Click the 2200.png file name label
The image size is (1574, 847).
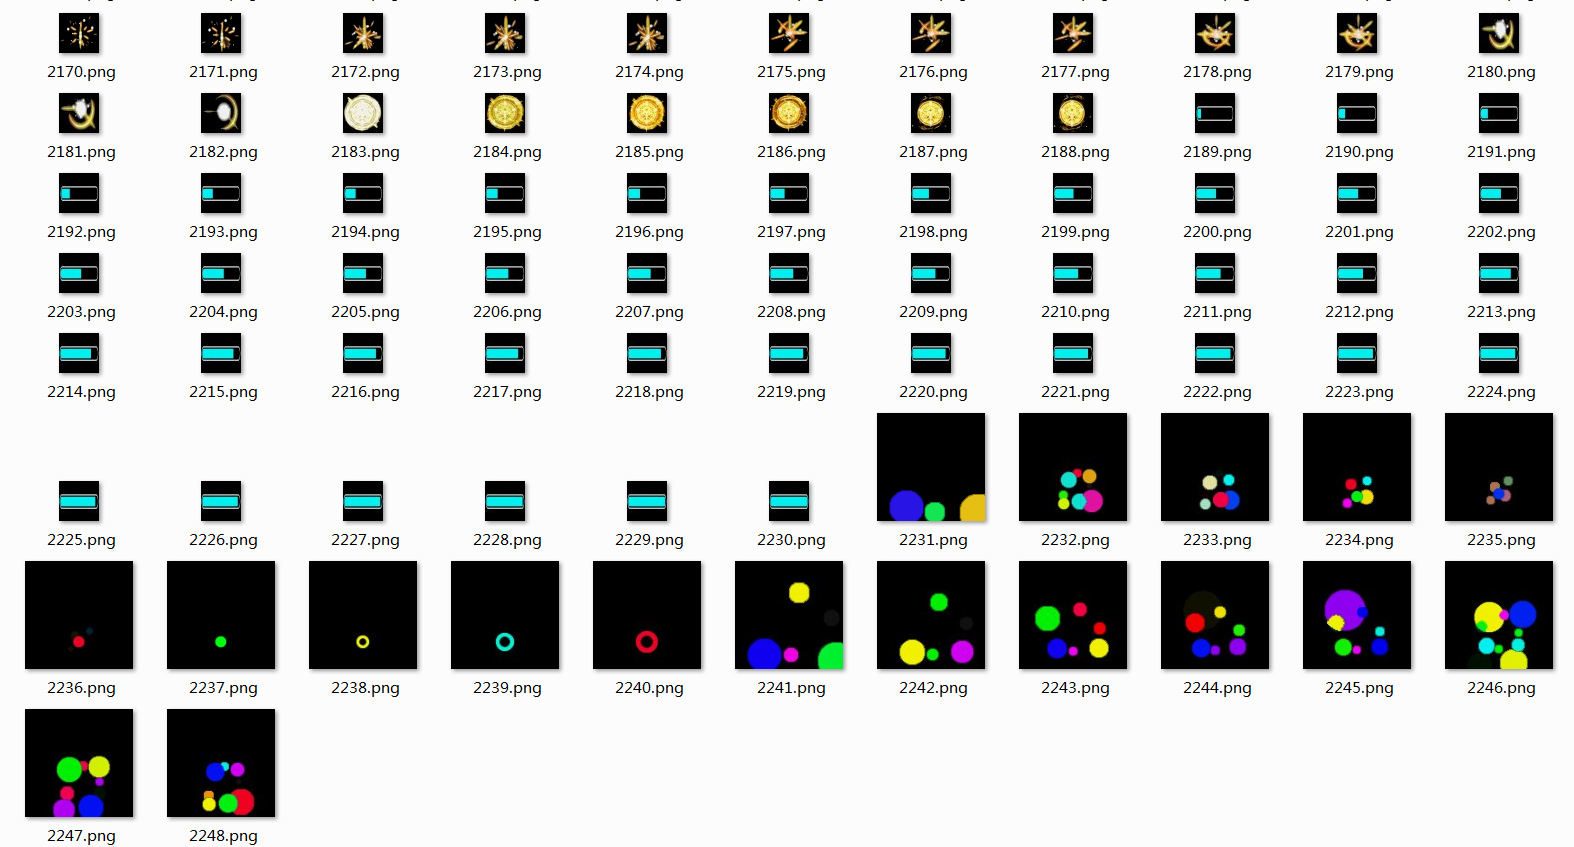click(x=1217, y=232)
